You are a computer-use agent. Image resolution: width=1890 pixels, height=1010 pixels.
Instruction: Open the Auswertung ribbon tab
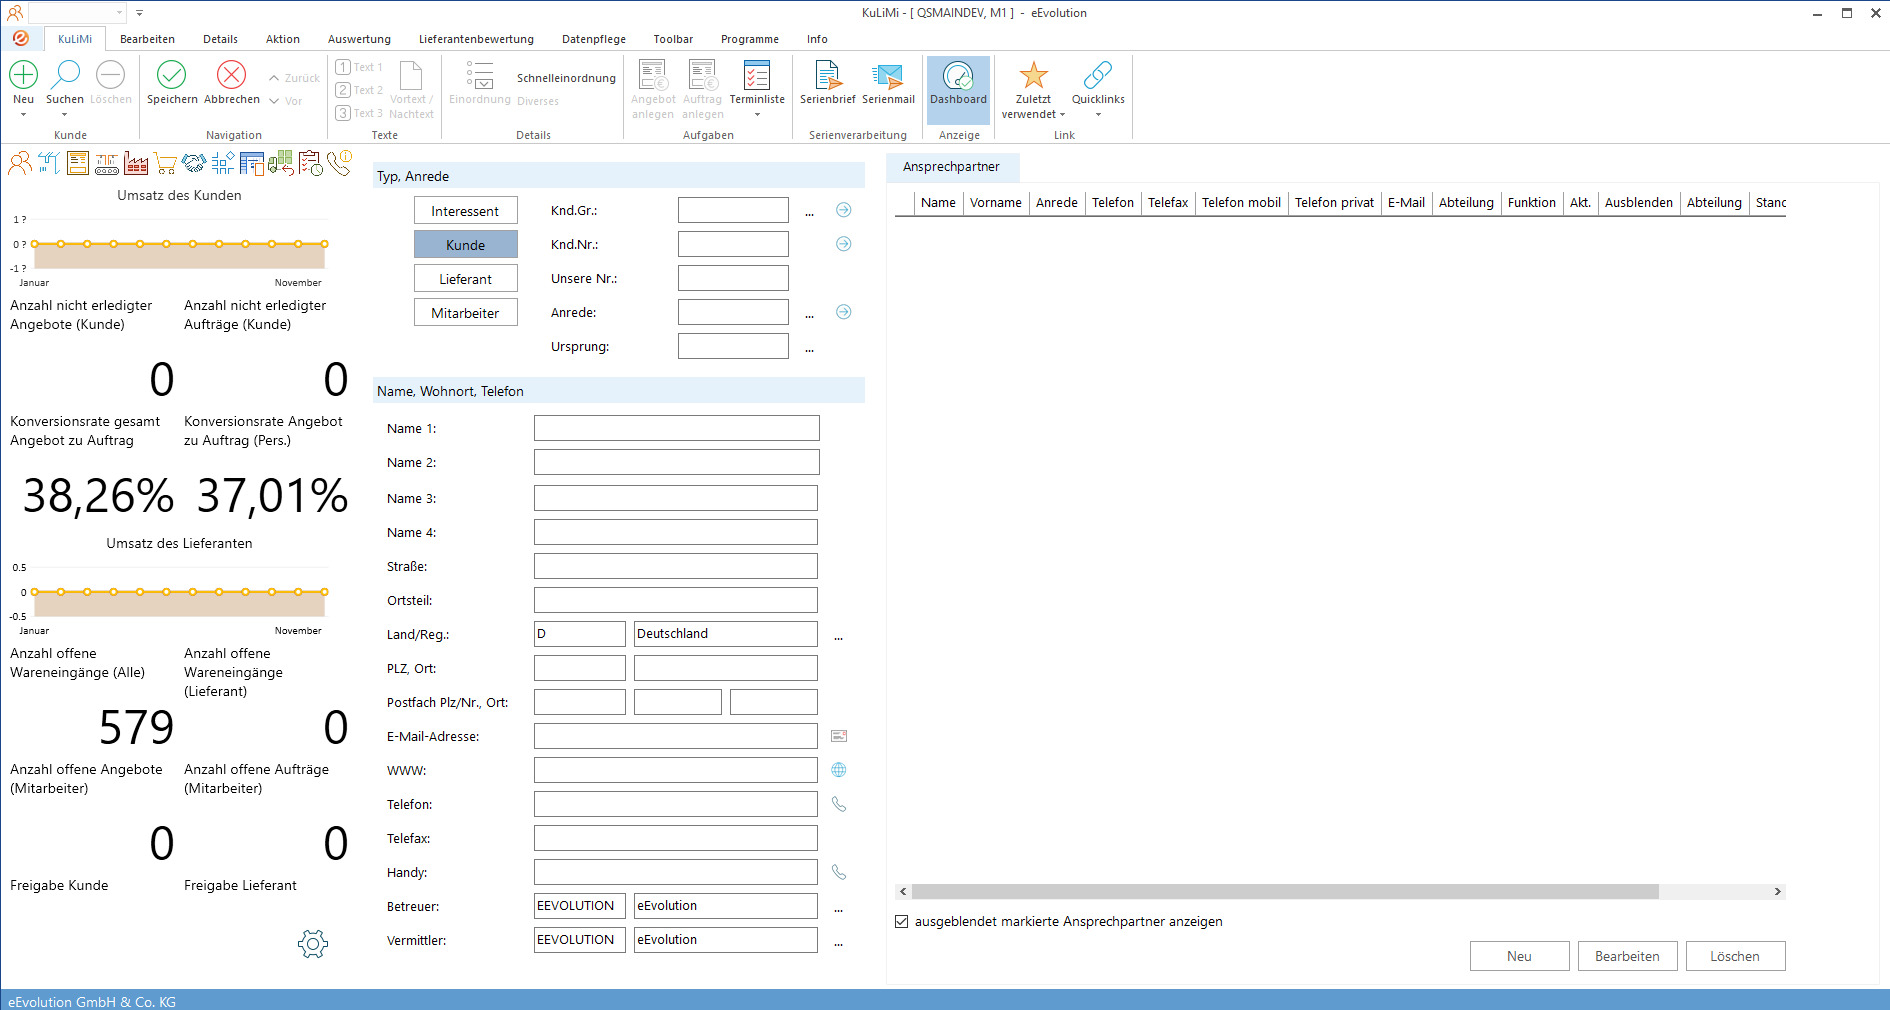coord(359,39)
